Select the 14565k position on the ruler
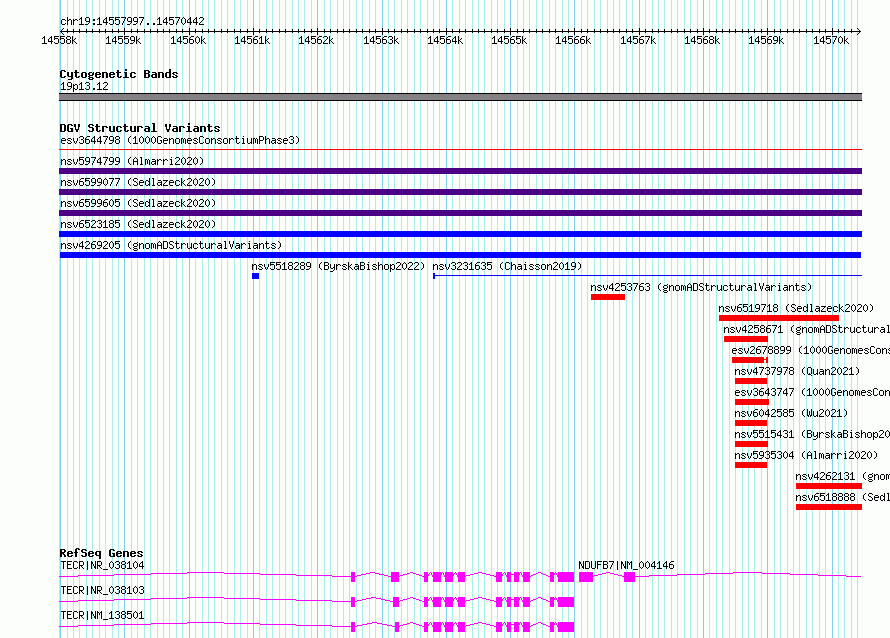The image size is (890, 638). [509, 40]
